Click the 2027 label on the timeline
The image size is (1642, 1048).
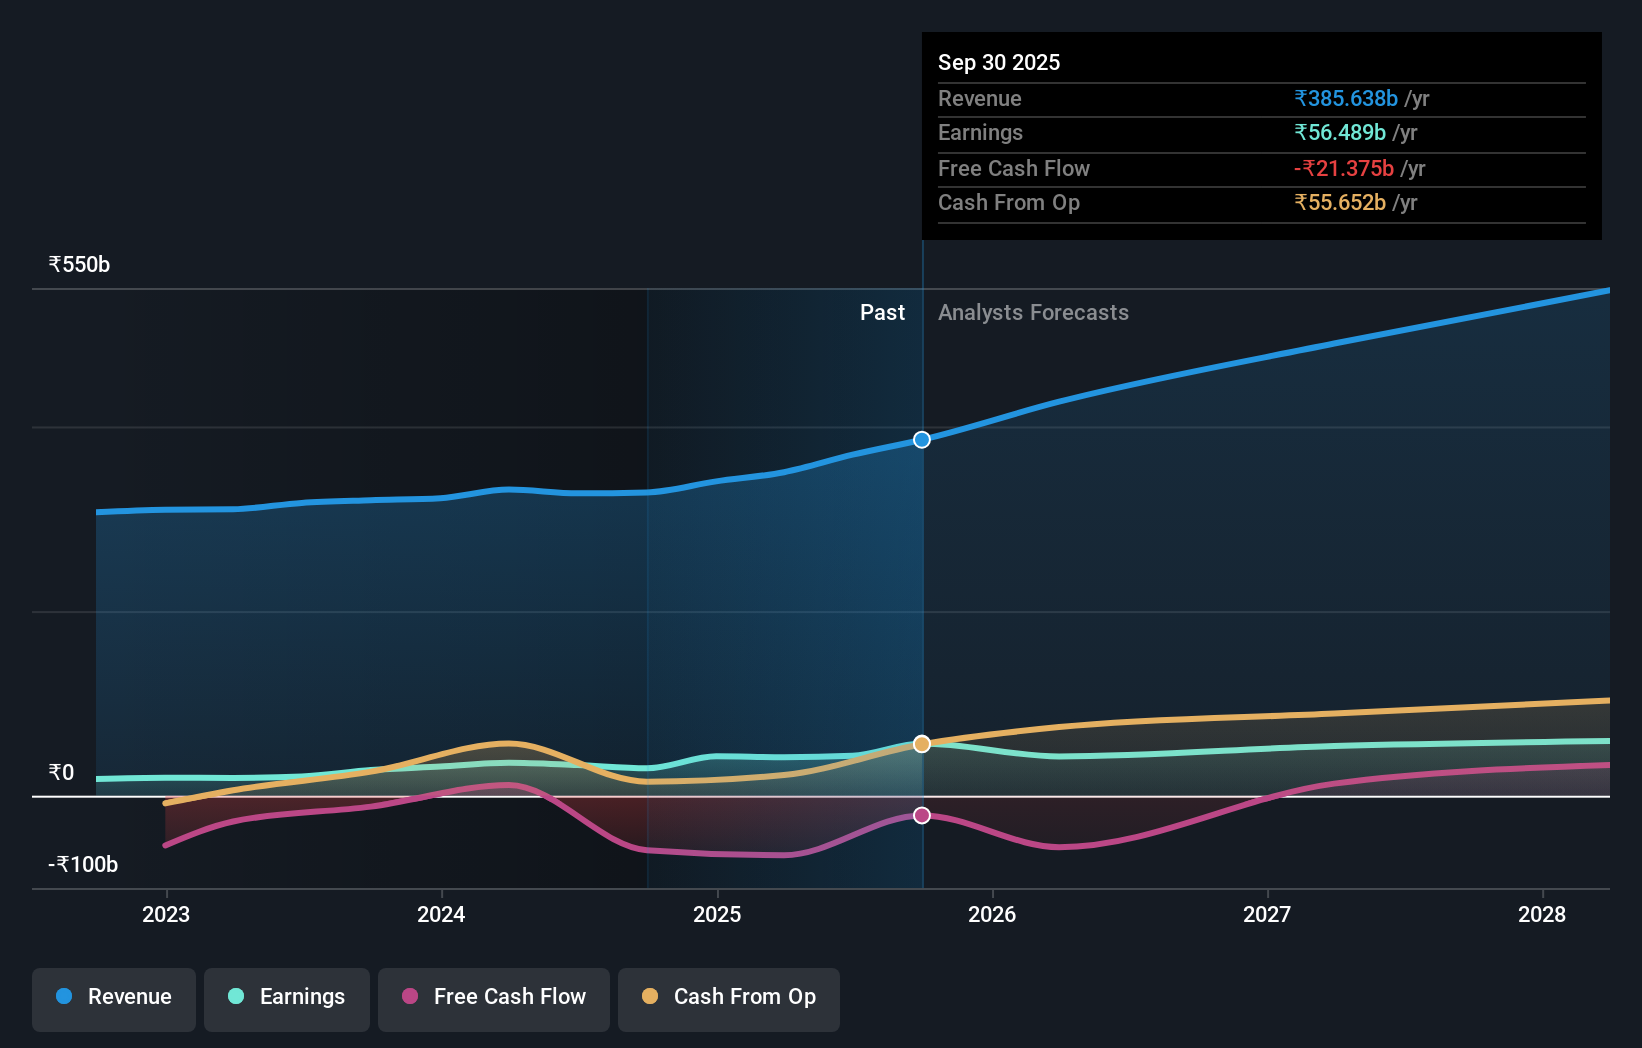pyautogui.click(x=1267, y=914)
